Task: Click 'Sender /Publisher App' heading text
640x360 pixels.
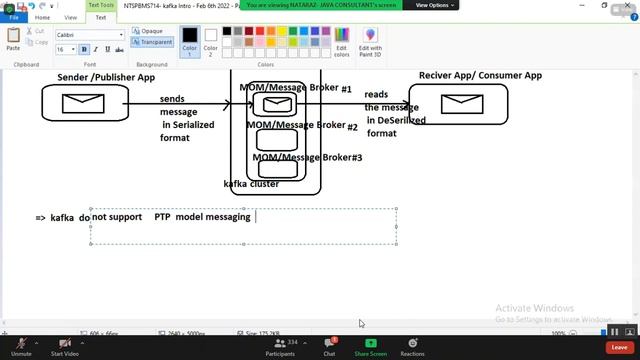Action: (106, 77)
